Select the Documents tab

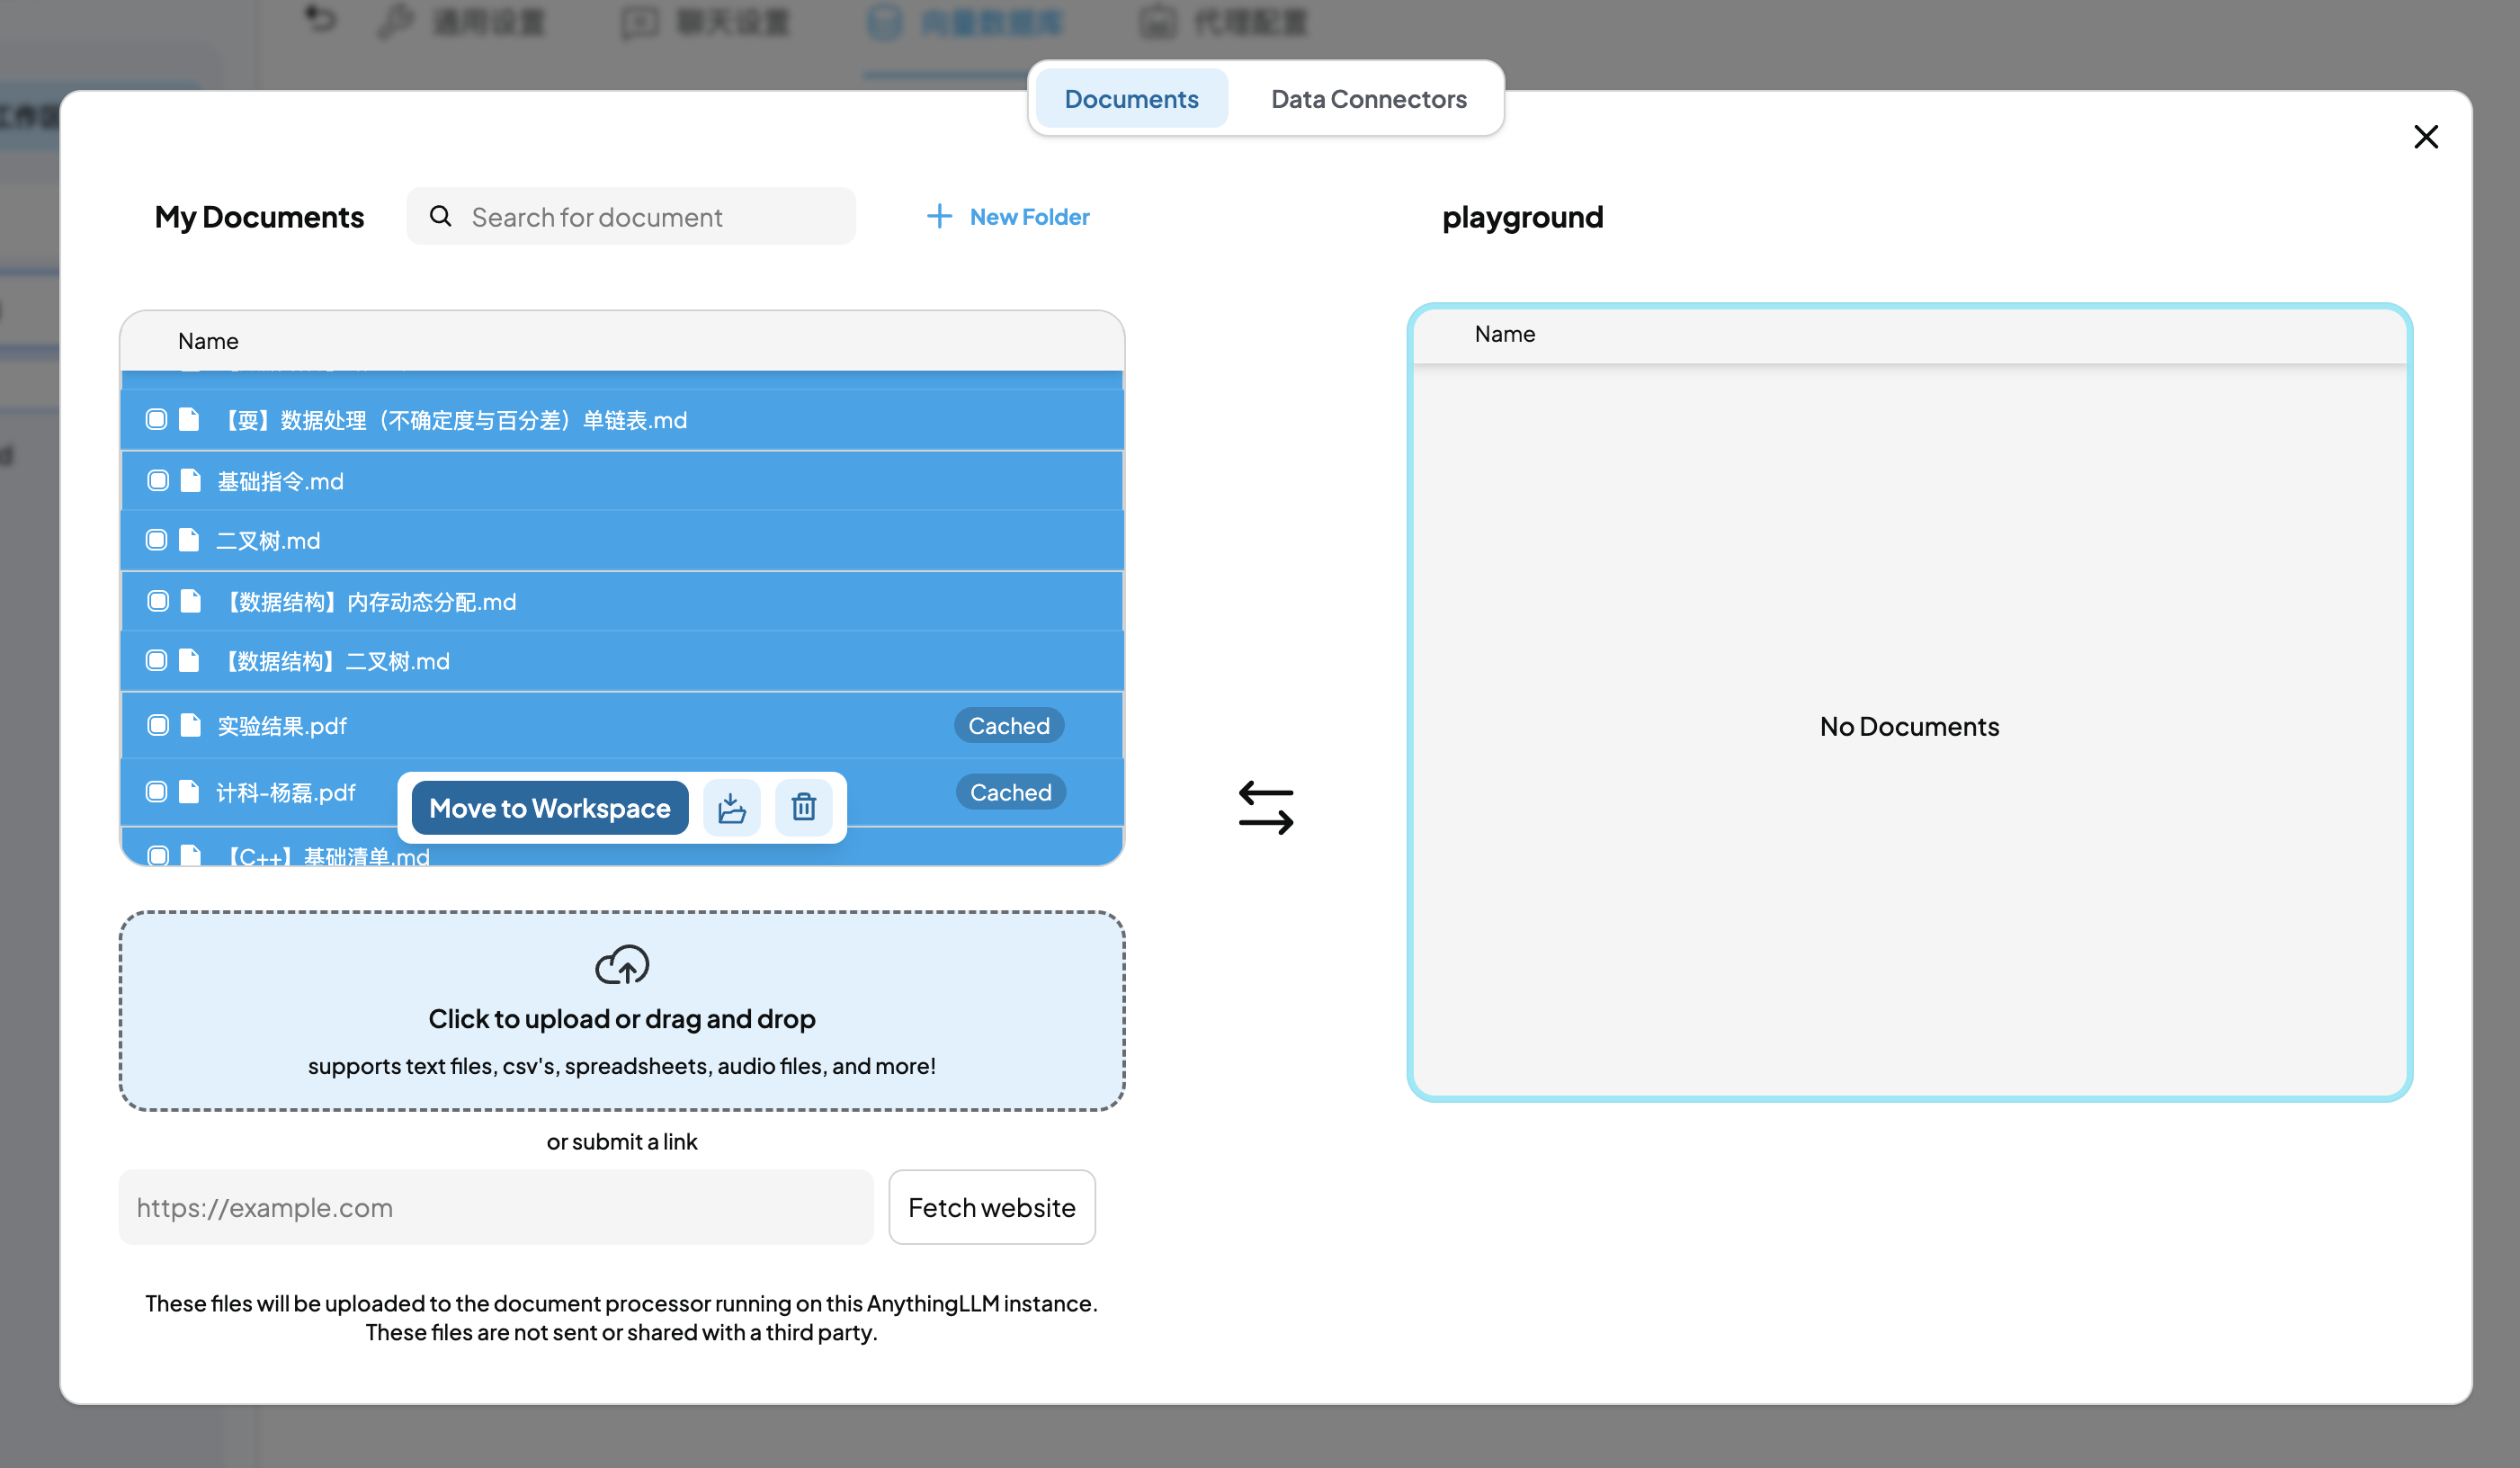click(x=1131, y=99)
